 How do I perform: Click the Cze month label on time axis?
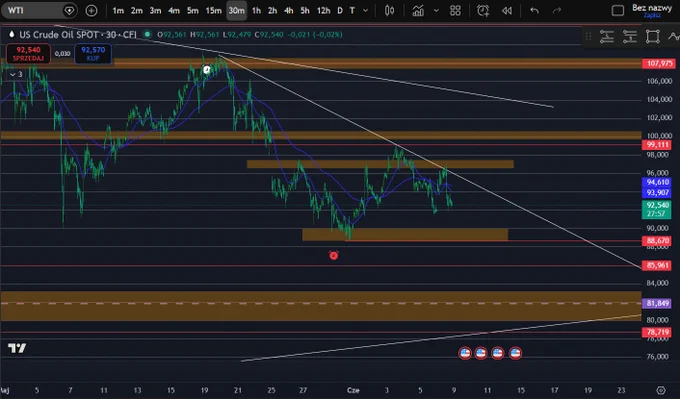coord(353,390)
